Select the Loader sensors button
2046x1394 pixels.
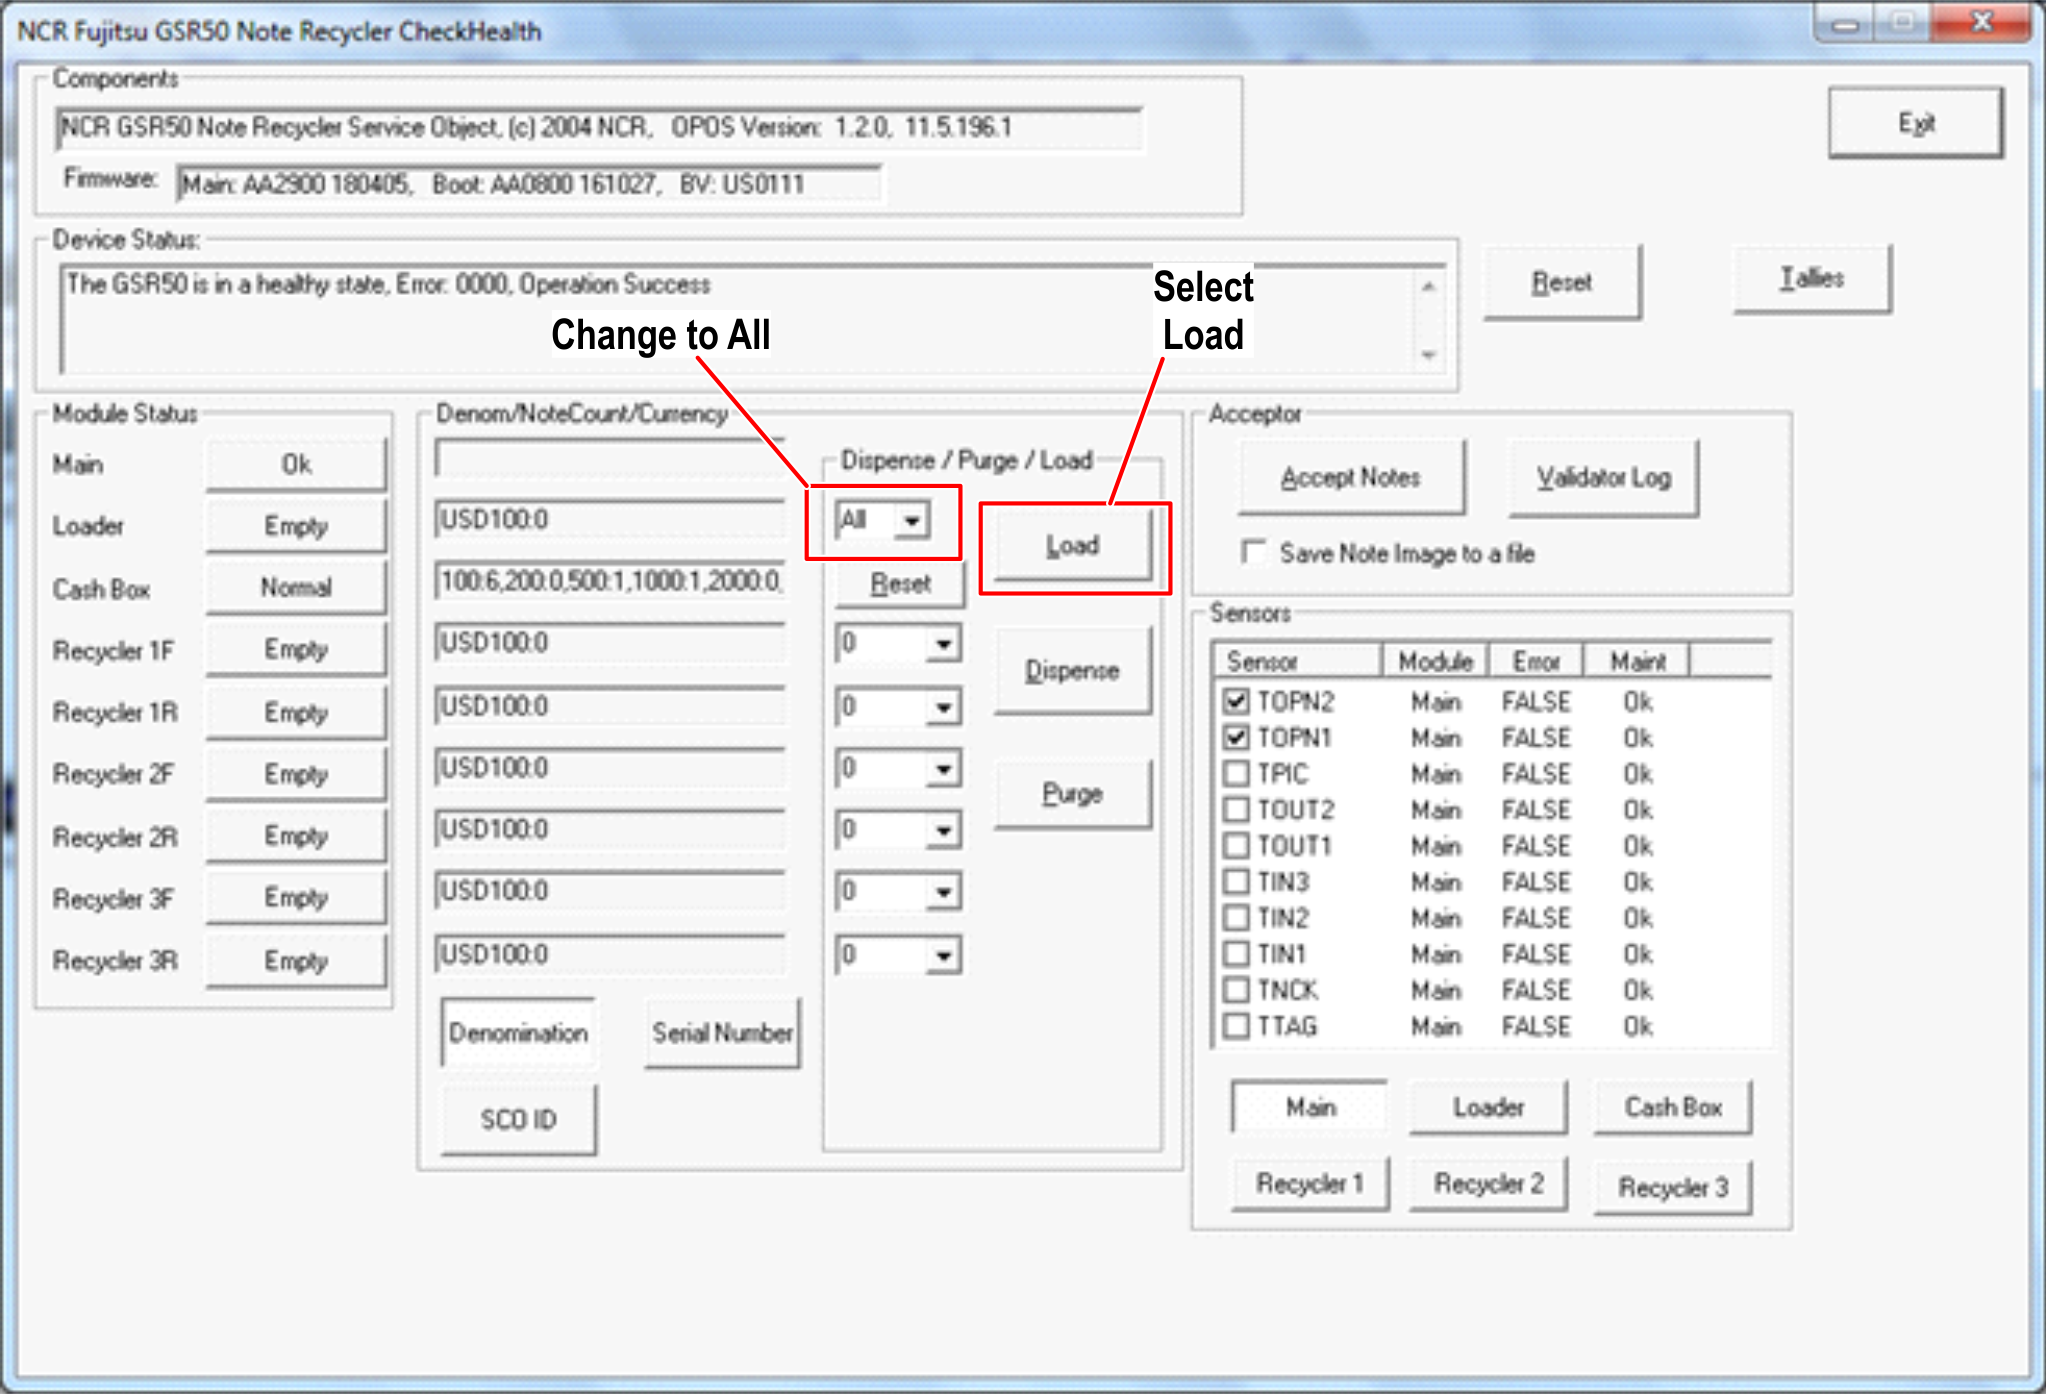(x=1488, y=1107)
